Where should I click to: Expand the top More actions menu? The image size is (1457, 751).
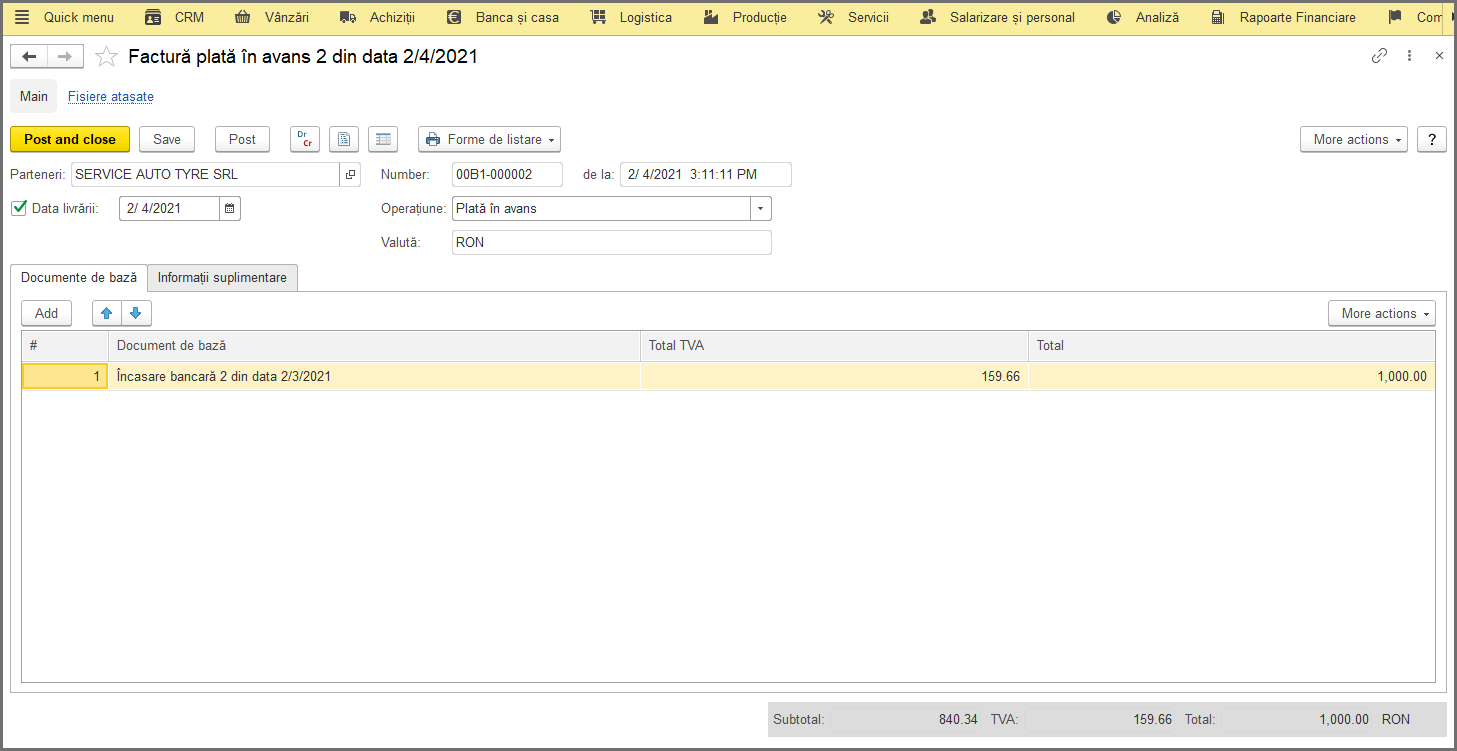coord(1353,139)
